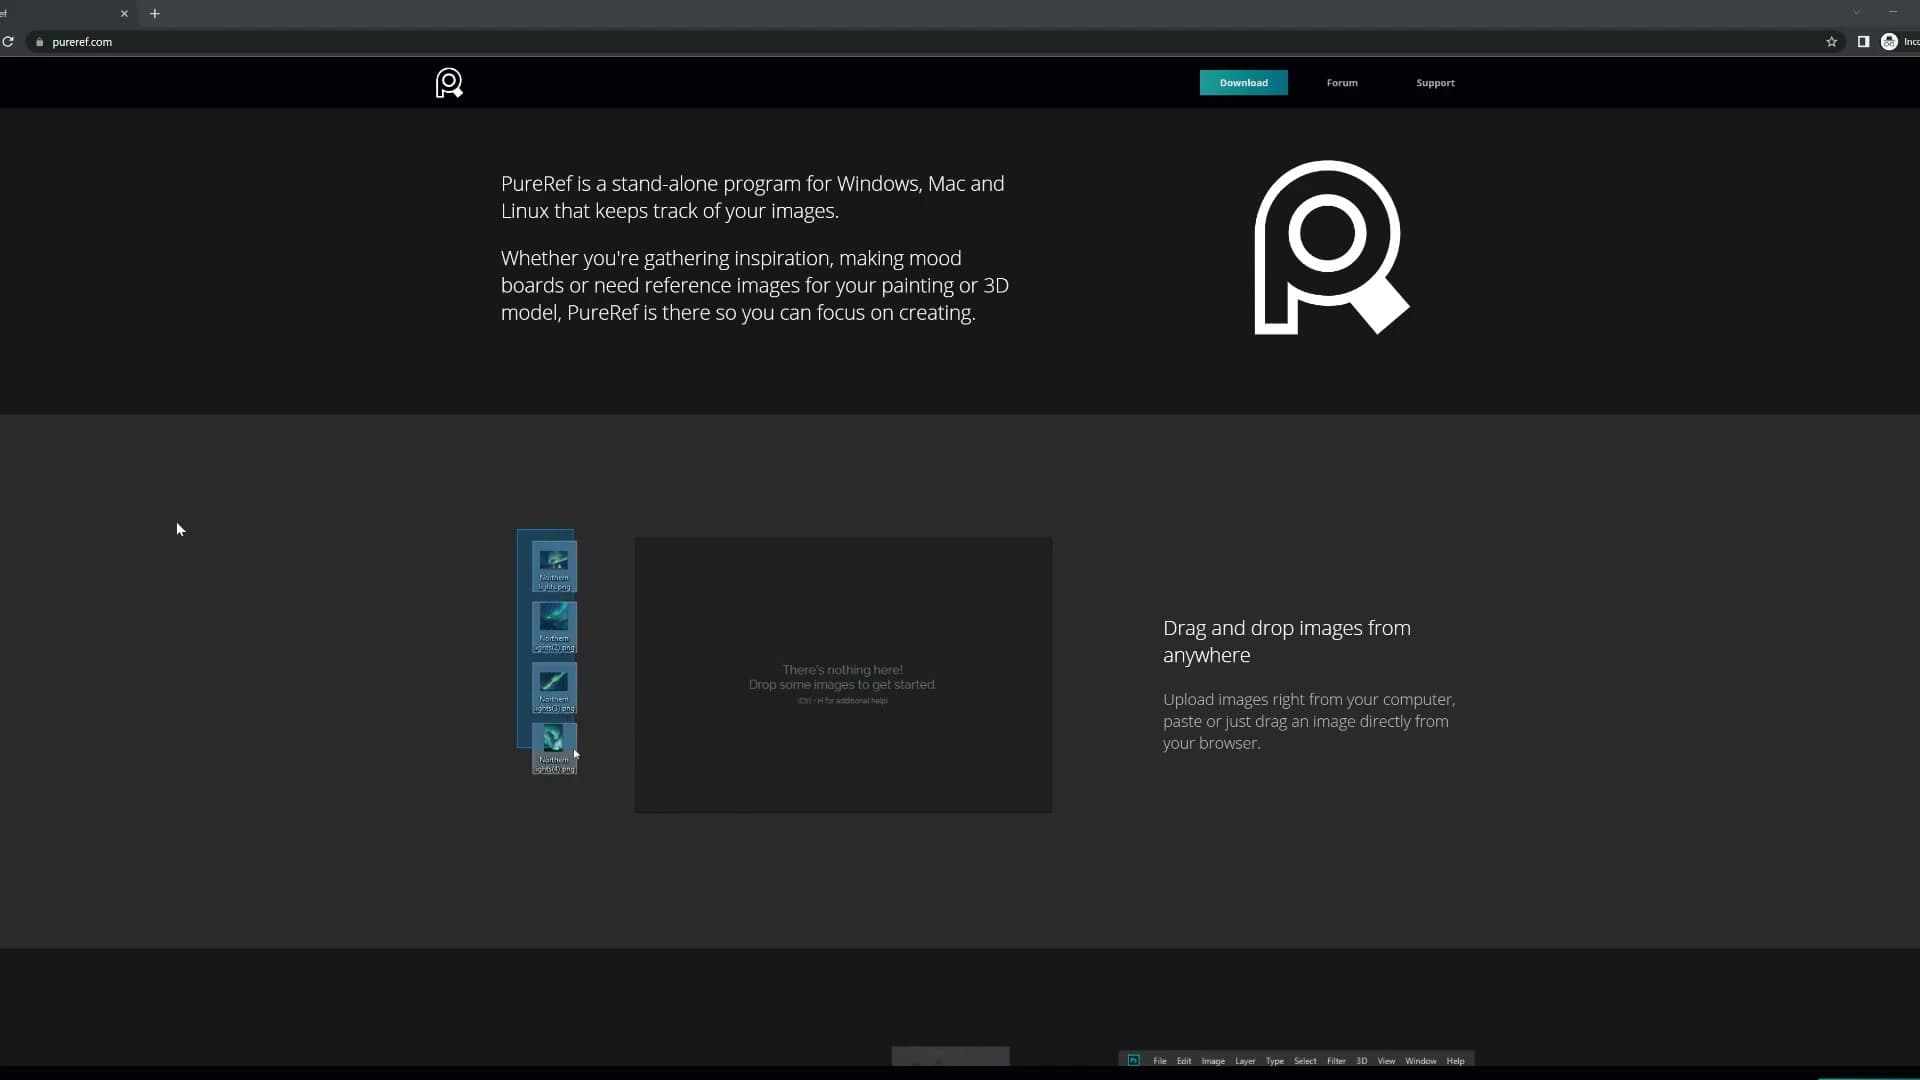
Task: Click the 'PureRef is a stand-alone program' paragraph
Action: [x=753, y=197]
